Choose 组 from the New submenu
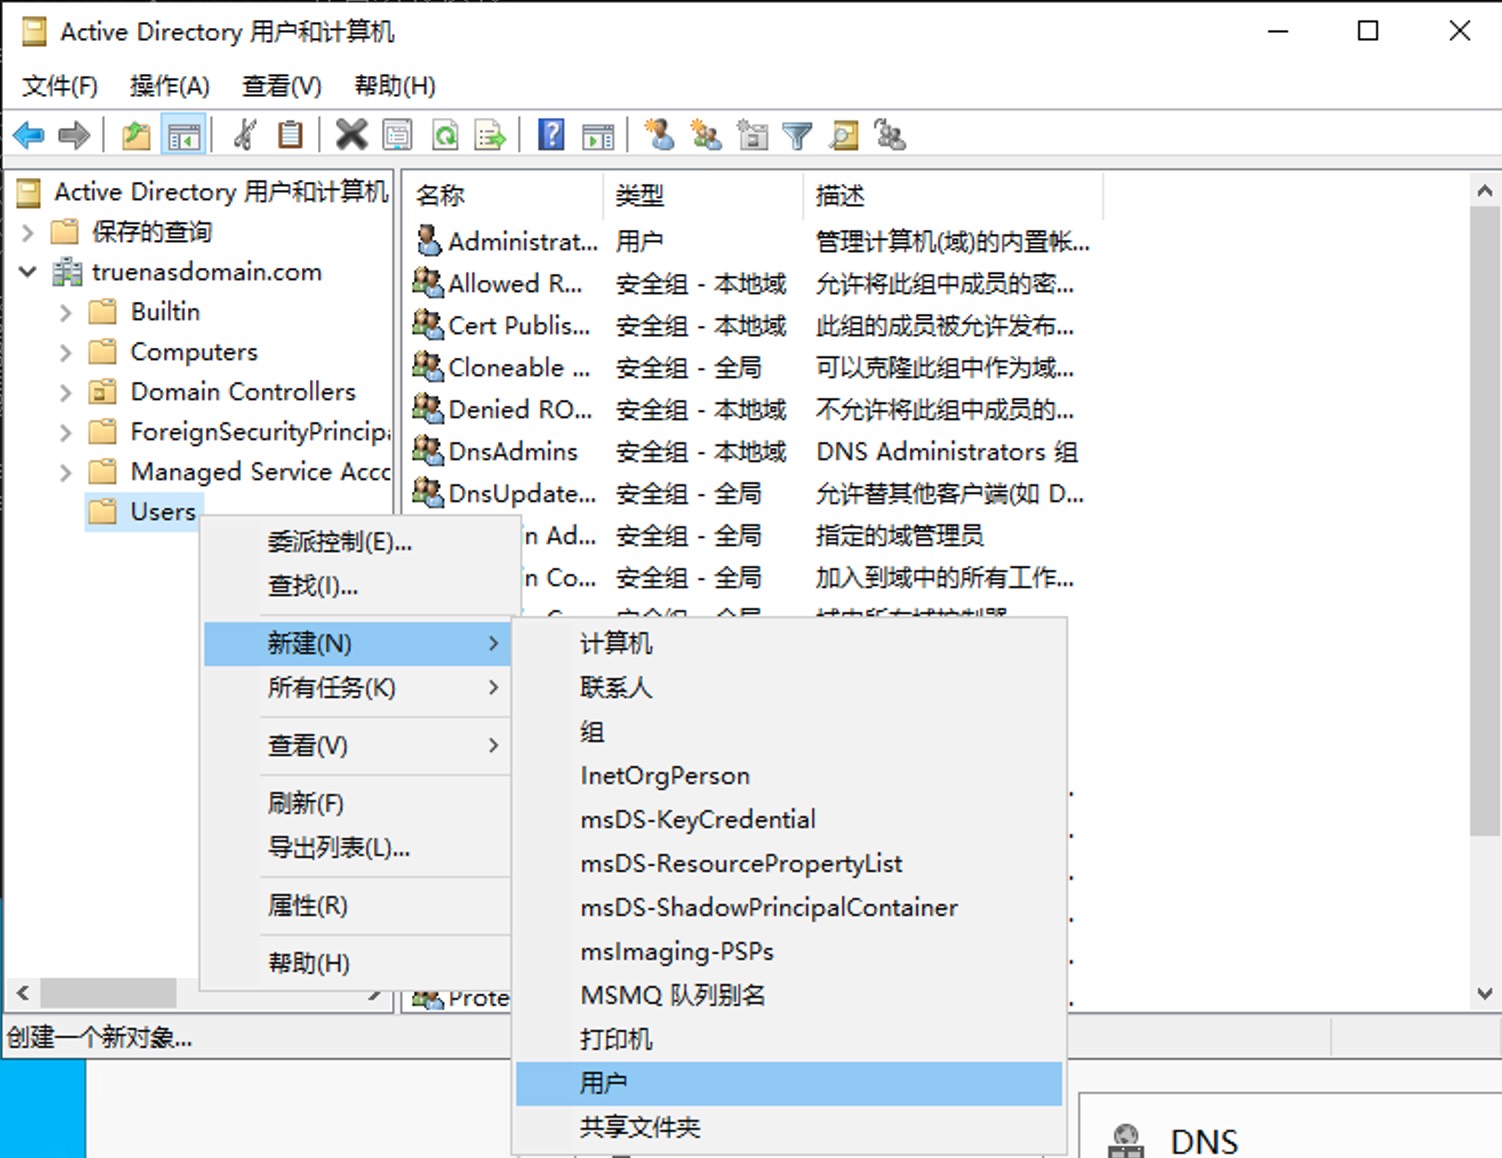The image size is (1502, 1158). (x=592, y=732)
